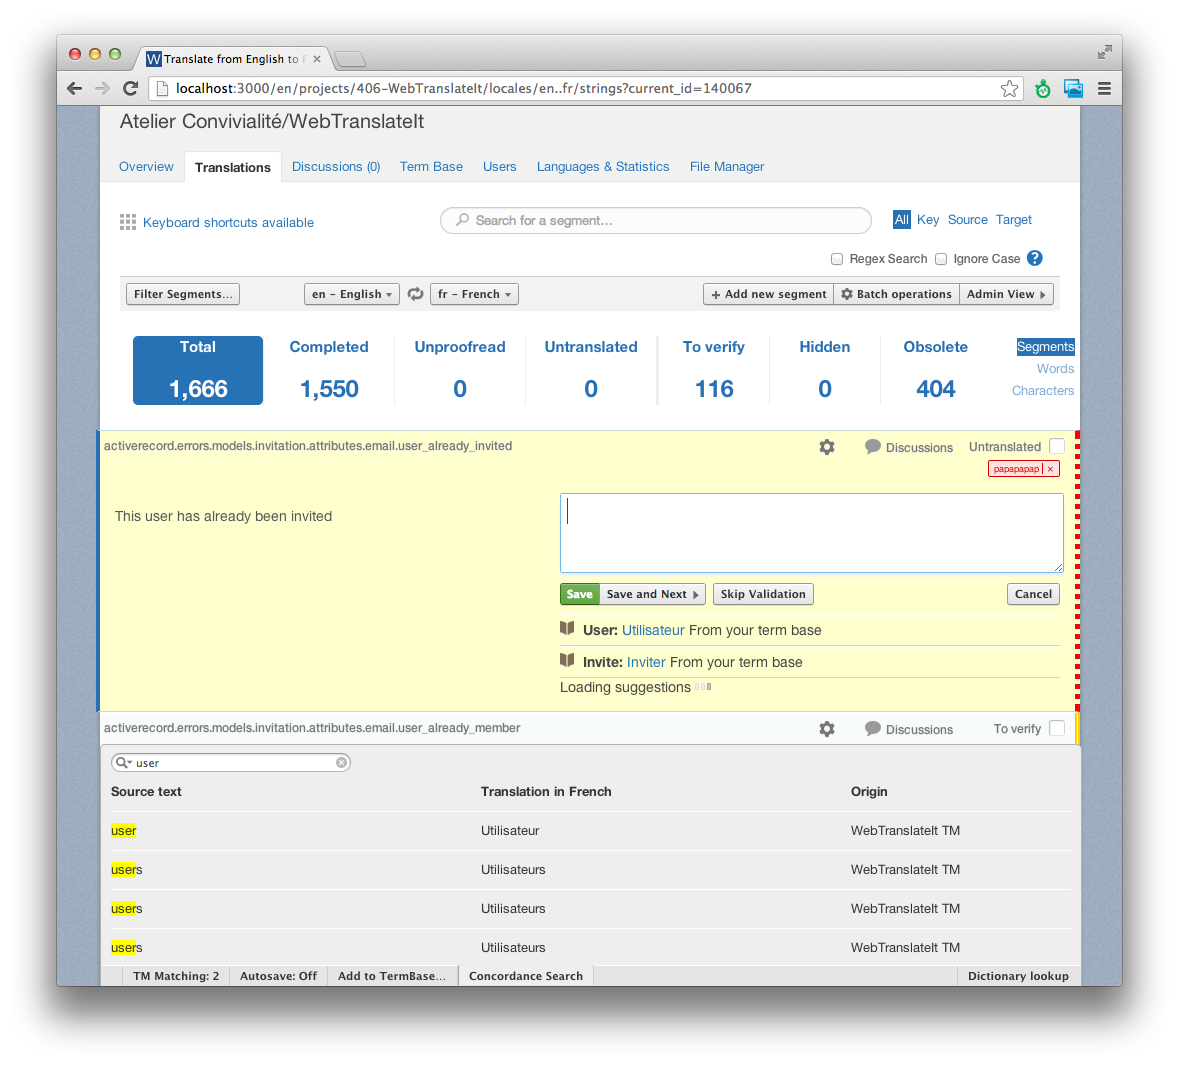Show the To verify 116 segments
The image size is (1179, 1065).
tap(714, 370)
